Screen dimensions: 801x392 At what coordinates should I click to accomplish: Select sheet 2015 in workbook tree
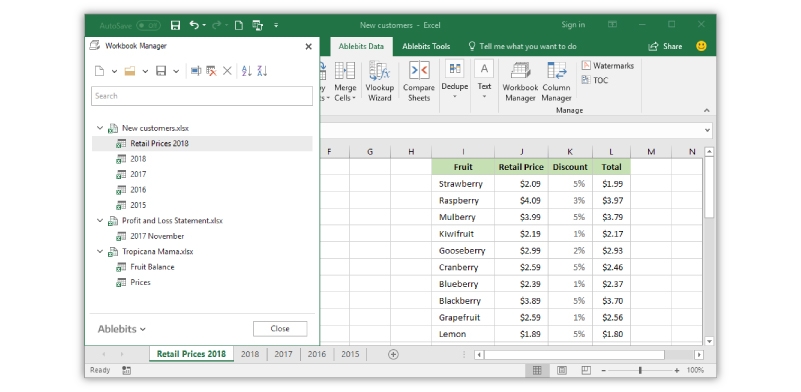[x=138, y=205]
